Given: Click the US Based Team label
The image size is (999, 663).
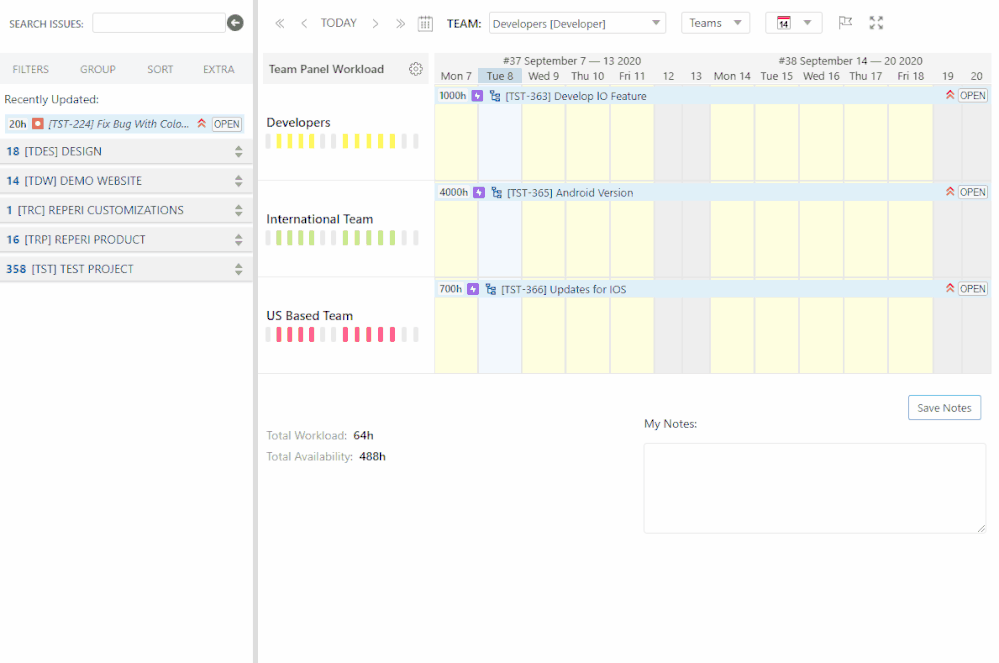Looking at the screenshot, I should coord(309,316).
